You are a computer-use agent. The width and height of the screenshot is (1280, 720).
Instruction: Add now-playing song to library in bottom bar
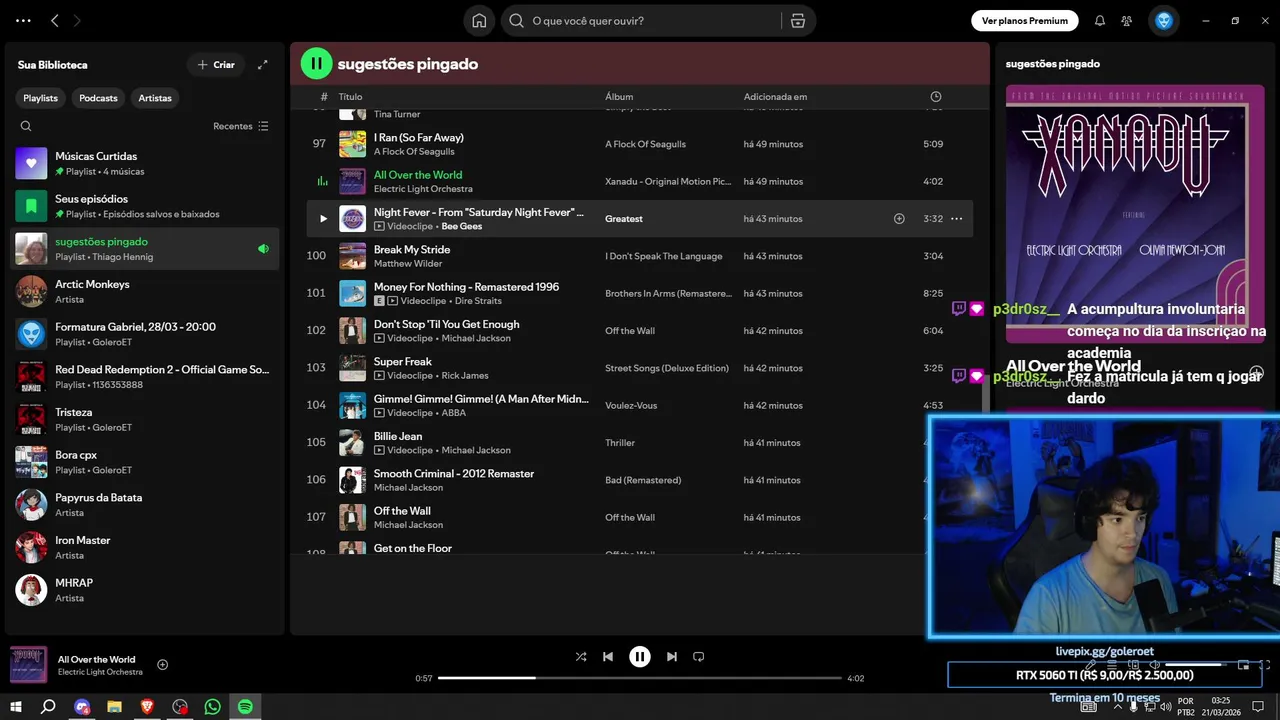coord(163,665)
